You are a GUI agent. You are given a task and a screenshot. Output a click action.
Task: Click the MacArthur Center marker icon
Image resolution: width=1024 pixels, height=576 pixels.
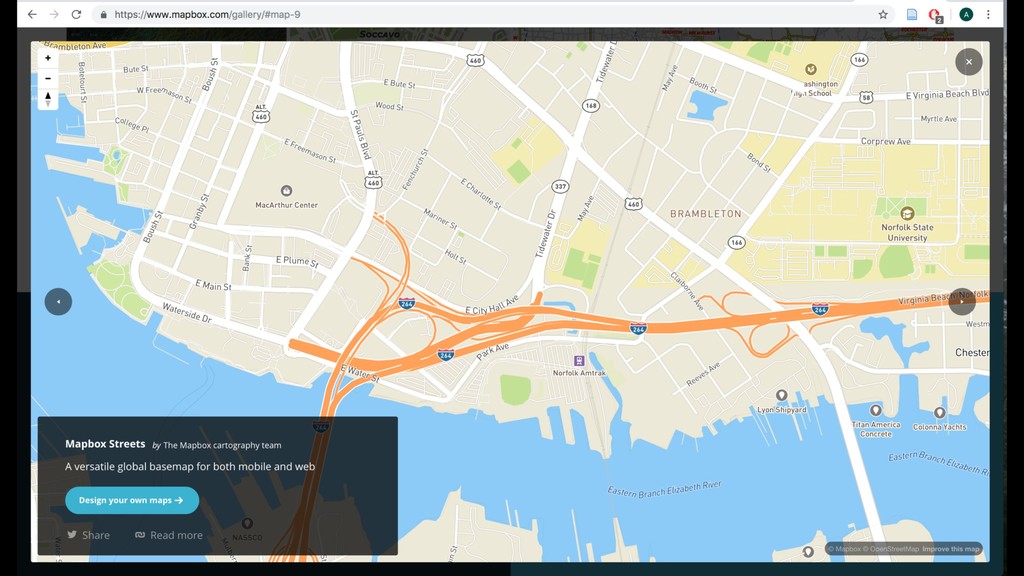(286, 191)
